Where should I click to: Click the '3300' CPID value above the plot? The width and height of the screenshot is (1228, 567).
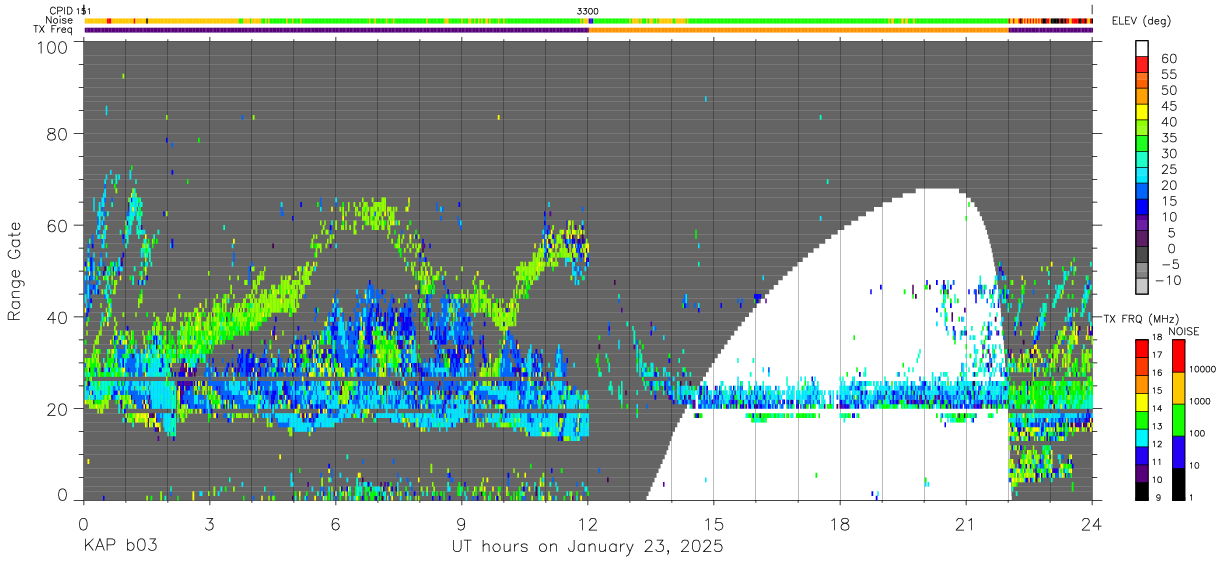588,10
